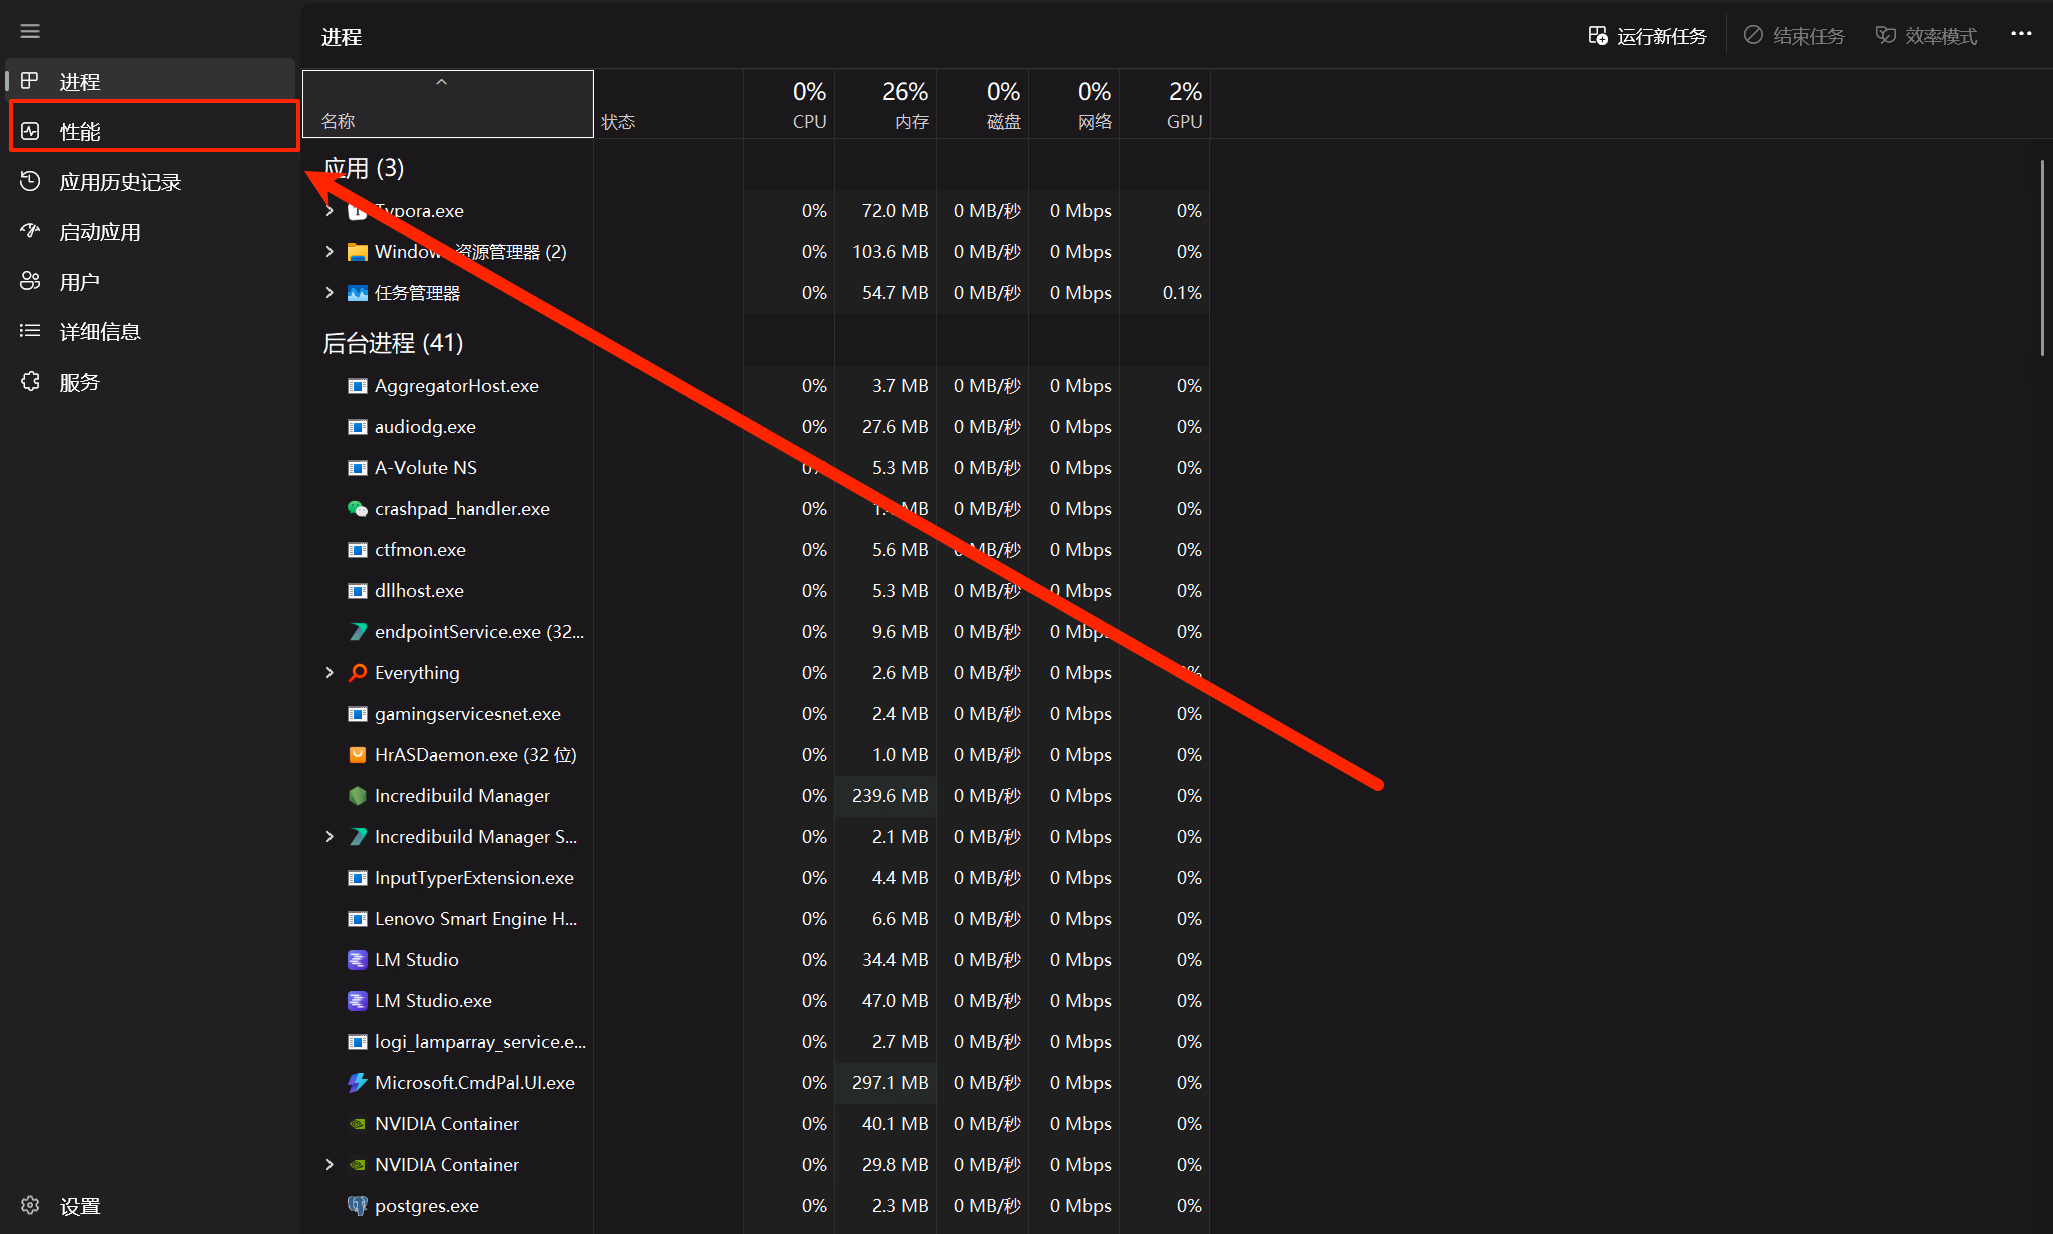Expand the 任务管理器 process group
Viewport: 2053px width, 1234px height.
click(329, 293)
